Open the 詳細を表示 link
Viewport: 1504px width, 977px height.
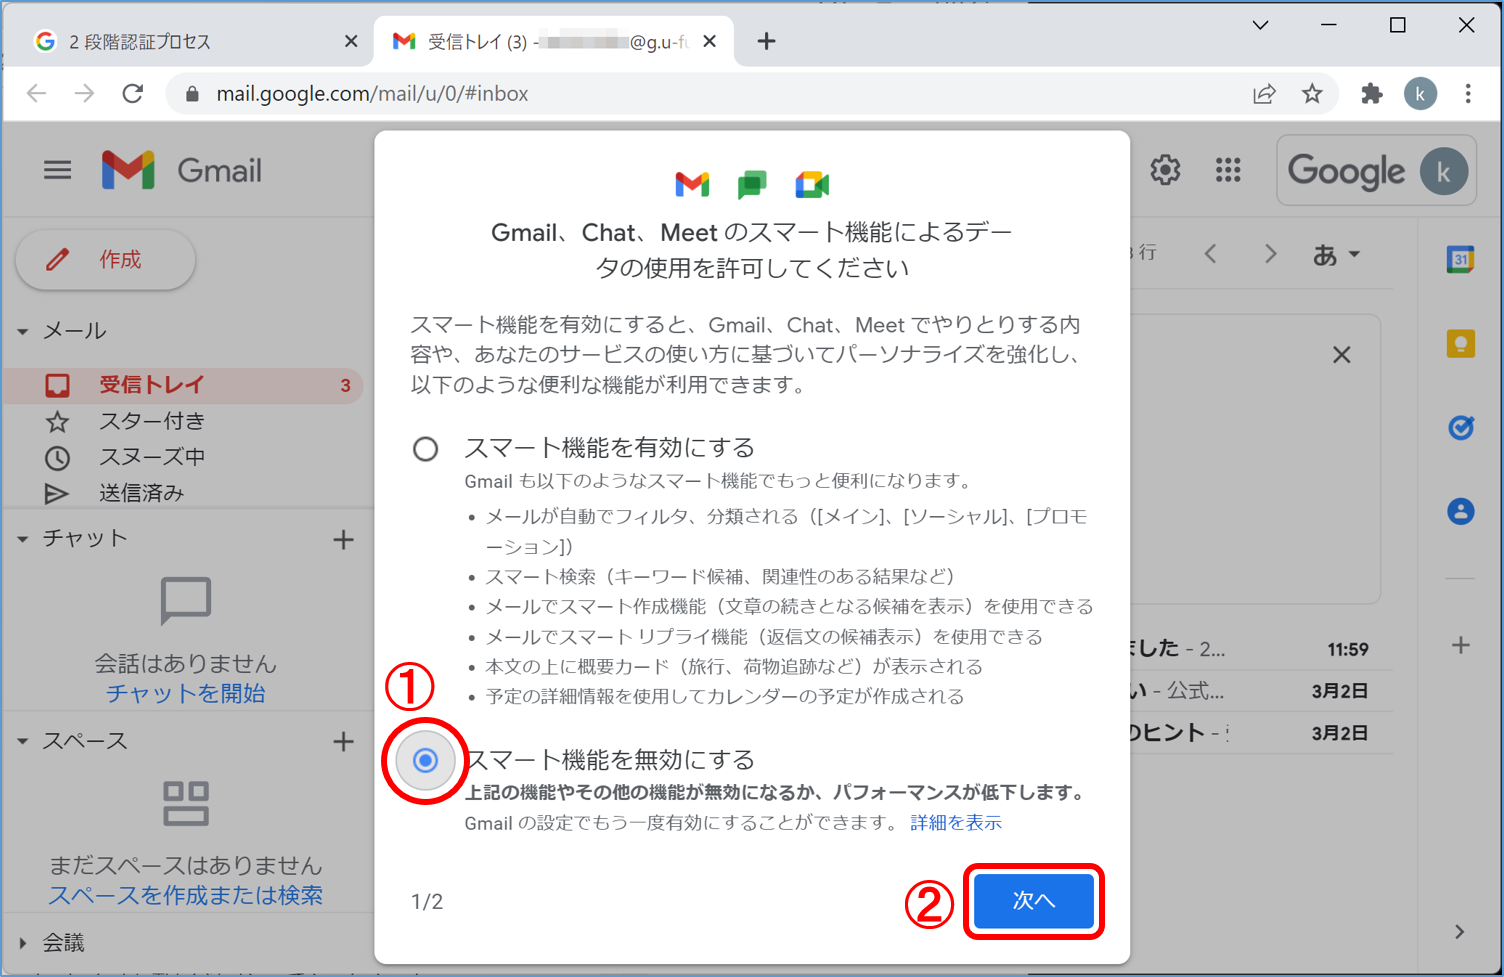(x=956, y=823)
